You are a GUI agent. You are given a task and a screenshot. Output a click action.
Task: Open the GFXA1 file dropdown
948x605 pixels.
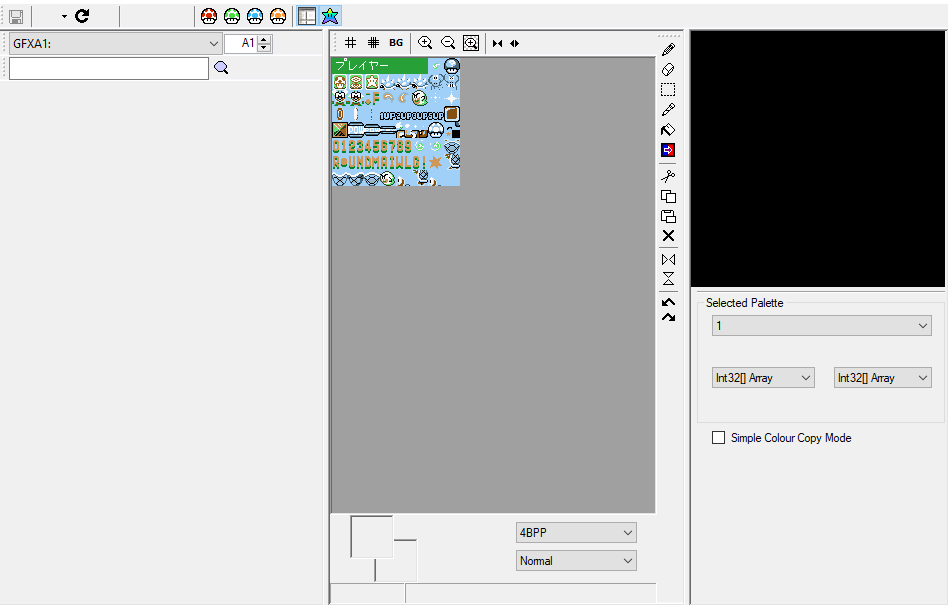point(115,44)
